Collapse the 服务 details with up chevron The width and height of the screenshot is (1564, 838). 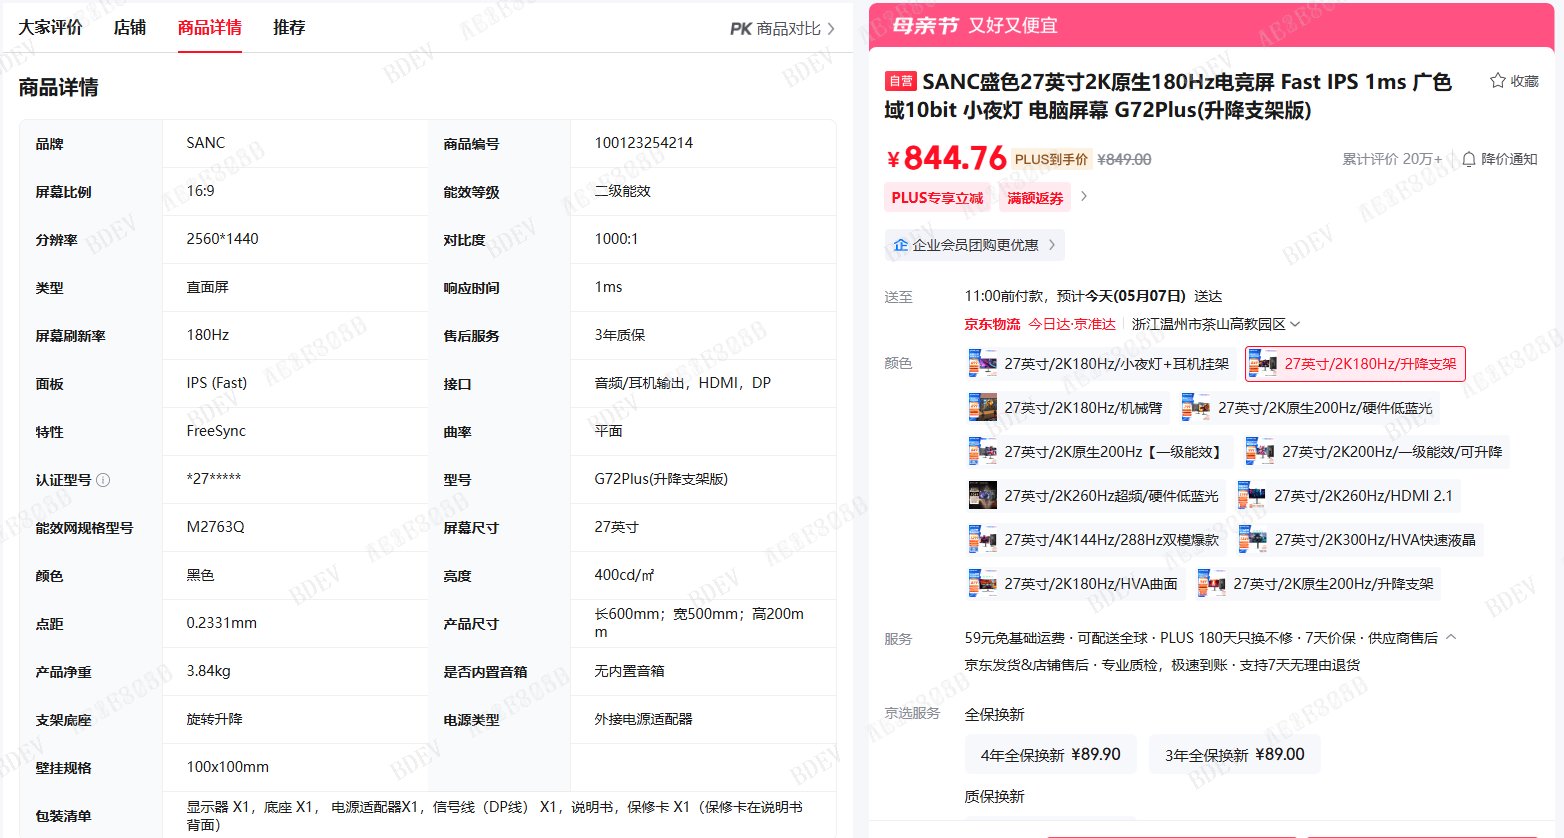(x=1452, y=637)
